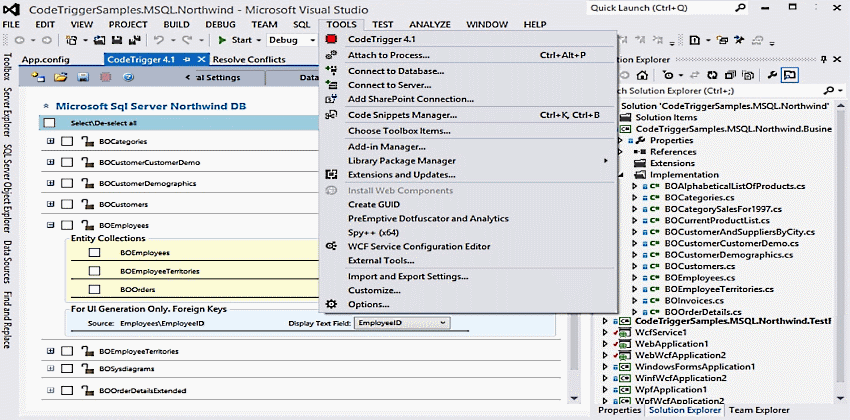Enable the BOEmployeeTerritories entity collection checkbox
850x420 pixels.
pyautogui.click(x=94, y=271)
